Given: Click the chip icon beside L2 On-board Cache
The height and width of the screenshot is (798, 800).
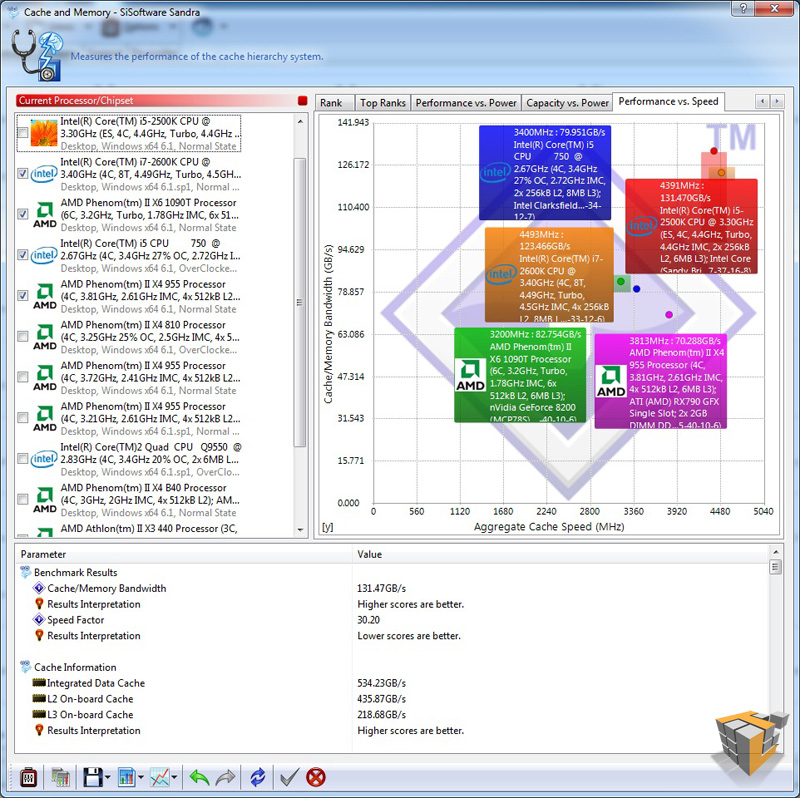Looking at the screenshot, I should point(39,698).
